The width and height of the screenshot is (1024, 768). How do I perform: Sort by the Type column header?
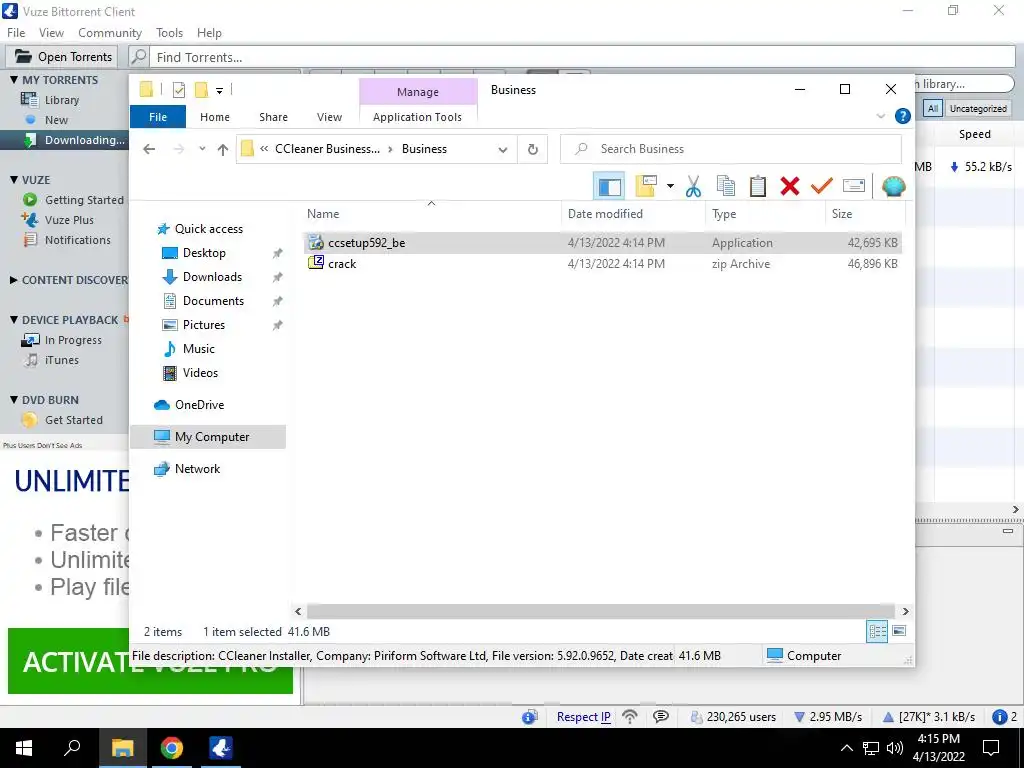click(x=765, y=214)
